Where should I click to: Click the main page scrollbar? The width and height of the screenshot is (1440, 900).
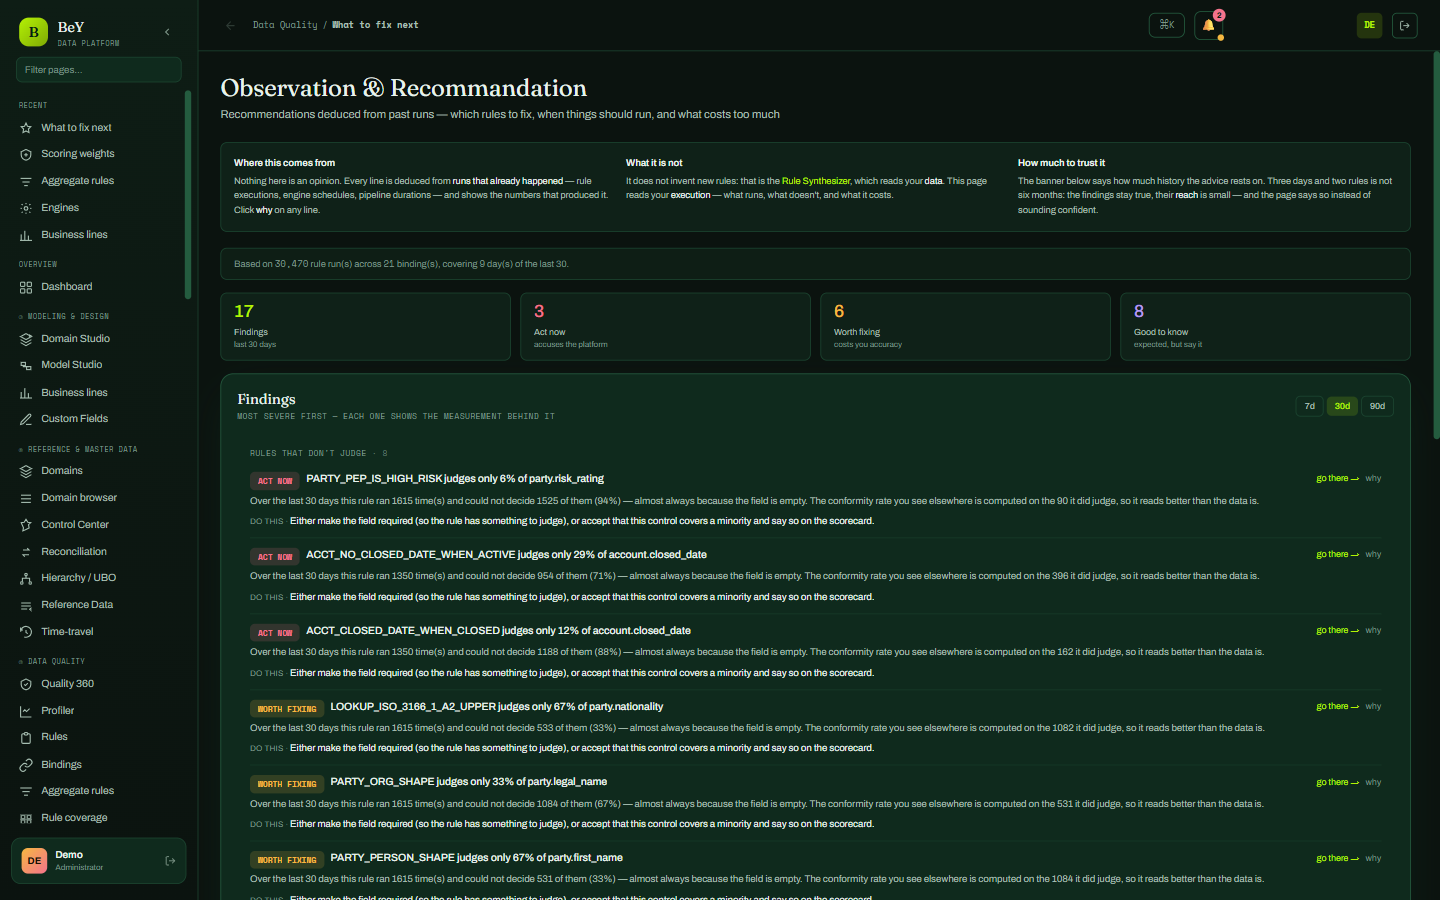(1437, 245)
